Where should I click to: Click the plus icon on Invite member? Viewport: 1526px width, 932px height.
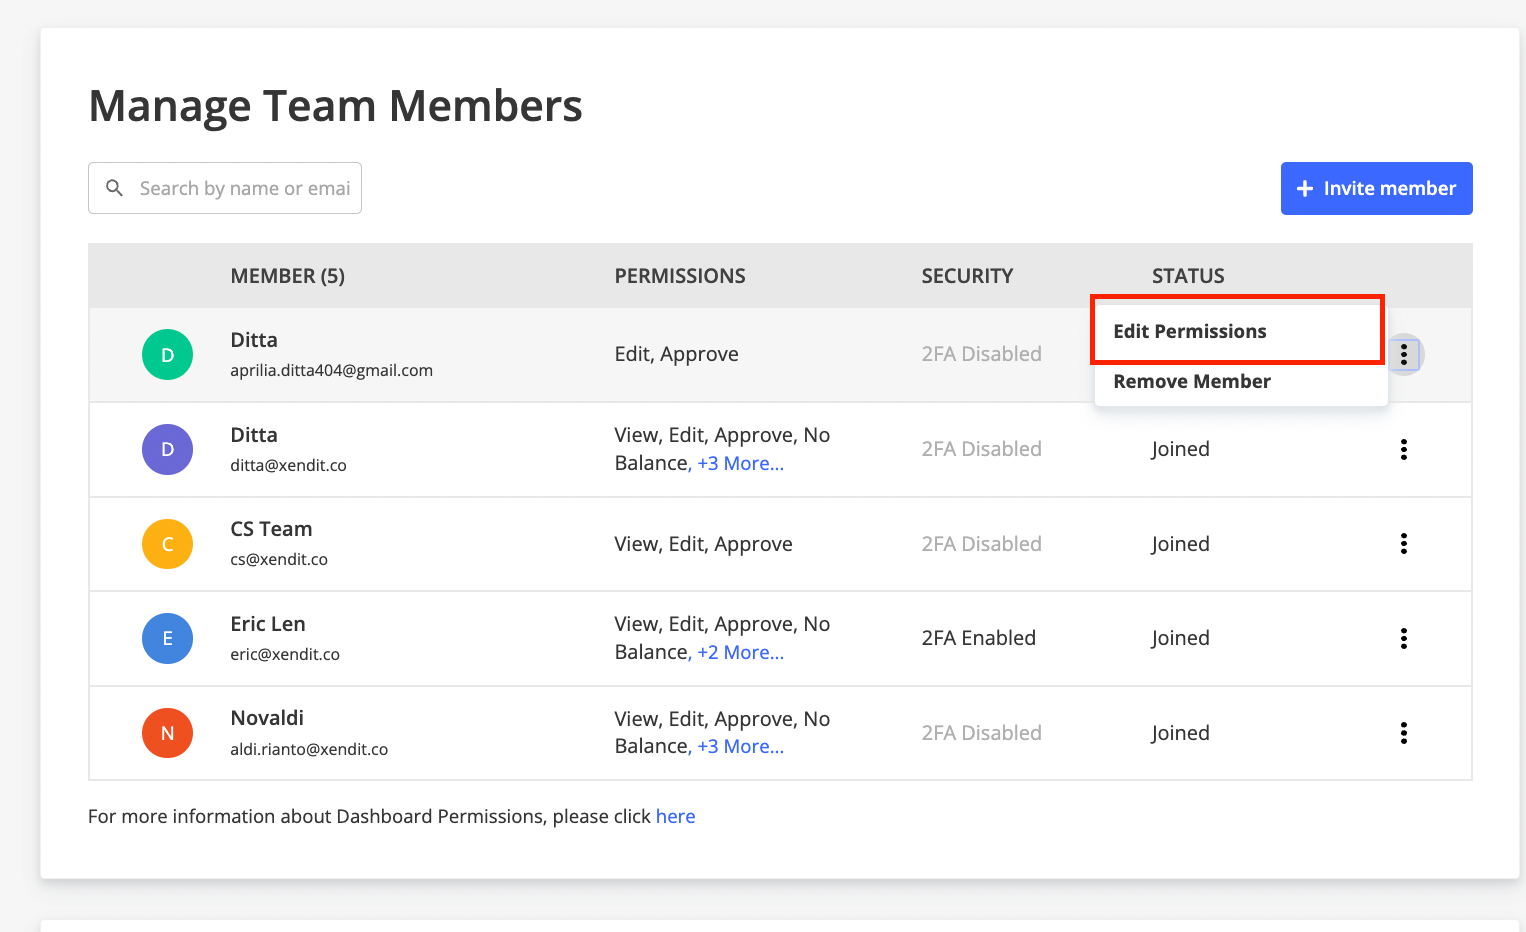(x=1305, y=188)
